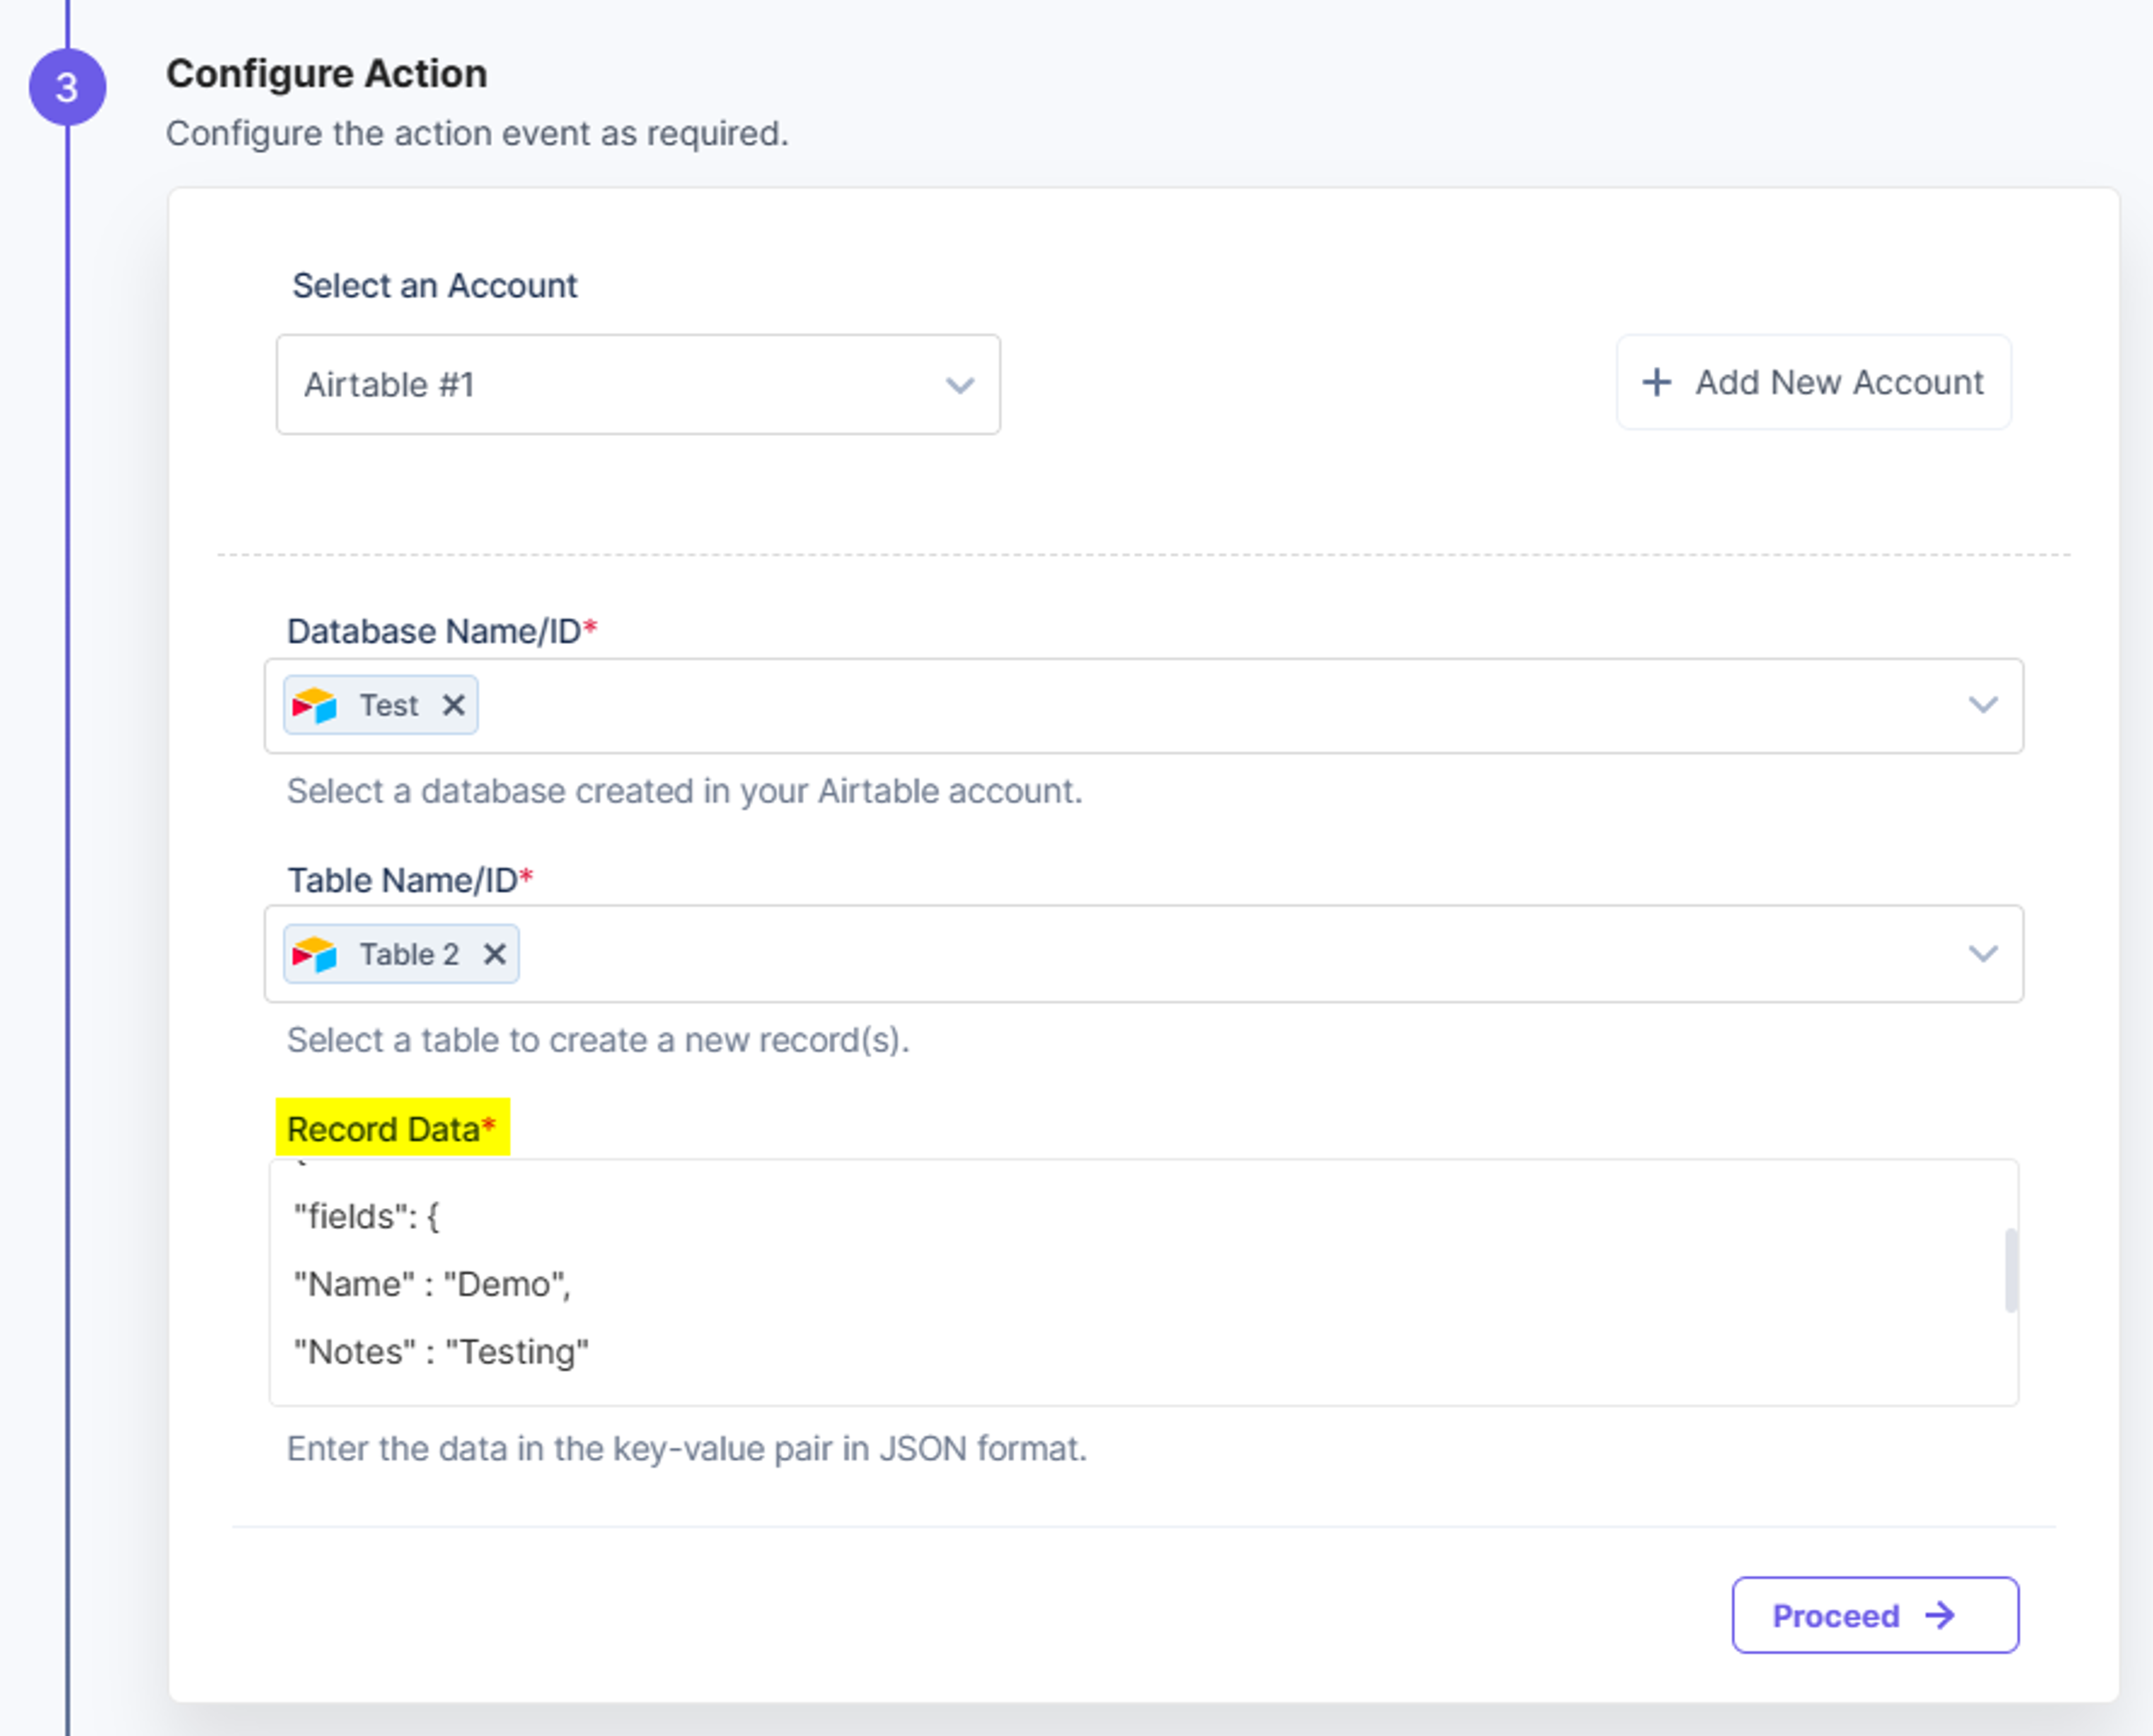
Task: Click inside the Record Data text area
Action: point(1143,1283)
